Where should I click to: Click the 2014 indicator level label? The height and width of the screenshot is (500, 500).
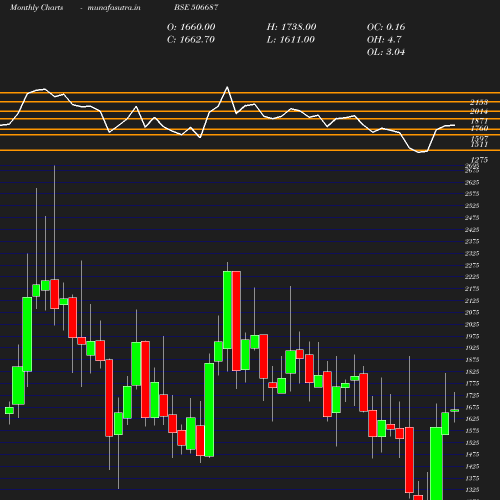click(x=479, y=111)
